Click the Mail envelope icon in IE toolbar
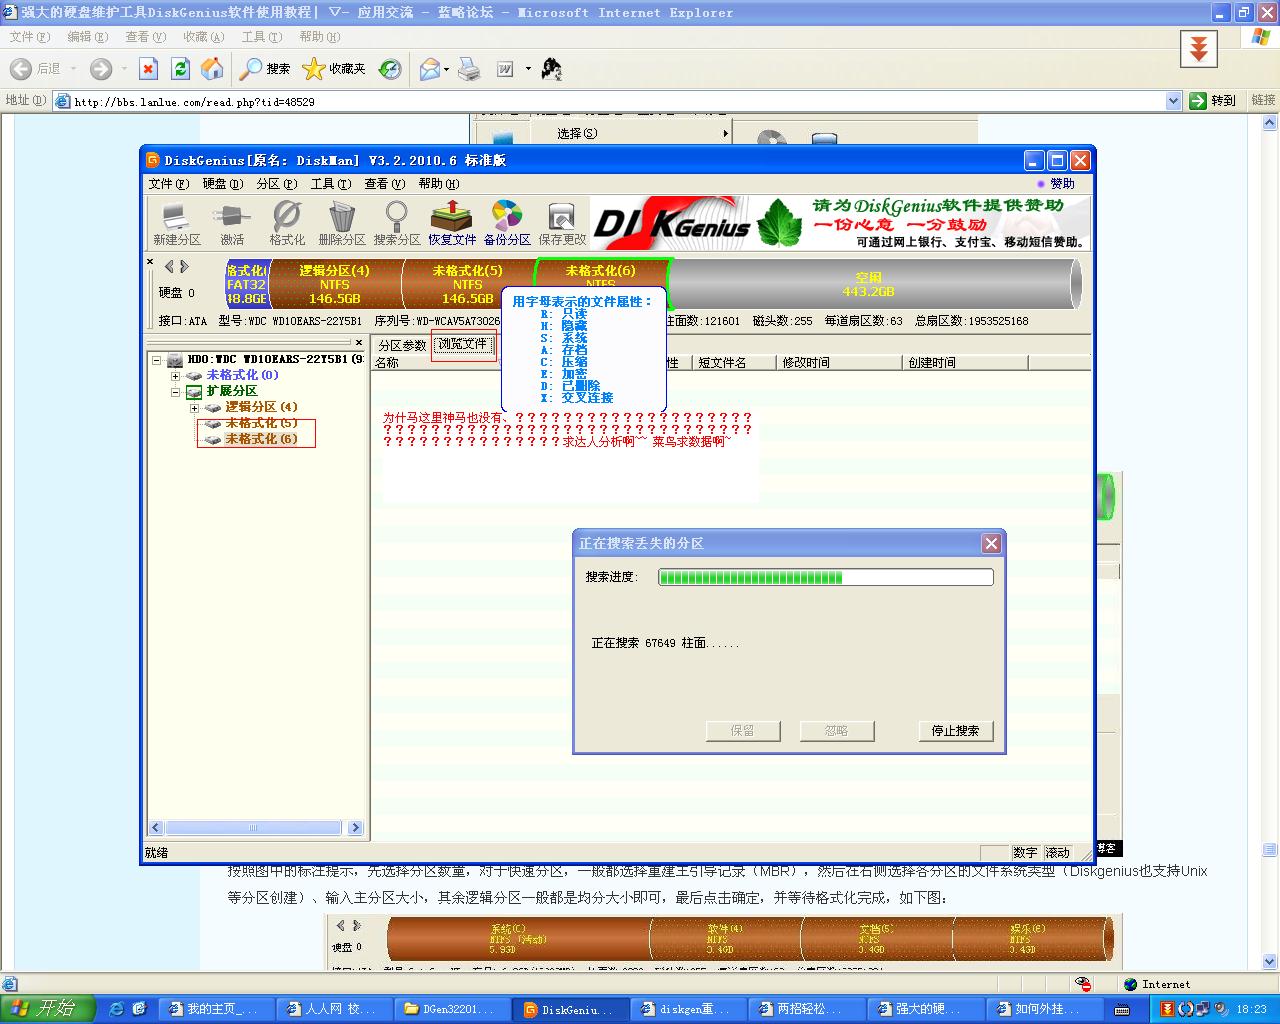1280x1024 pixels. pos(430,69)
